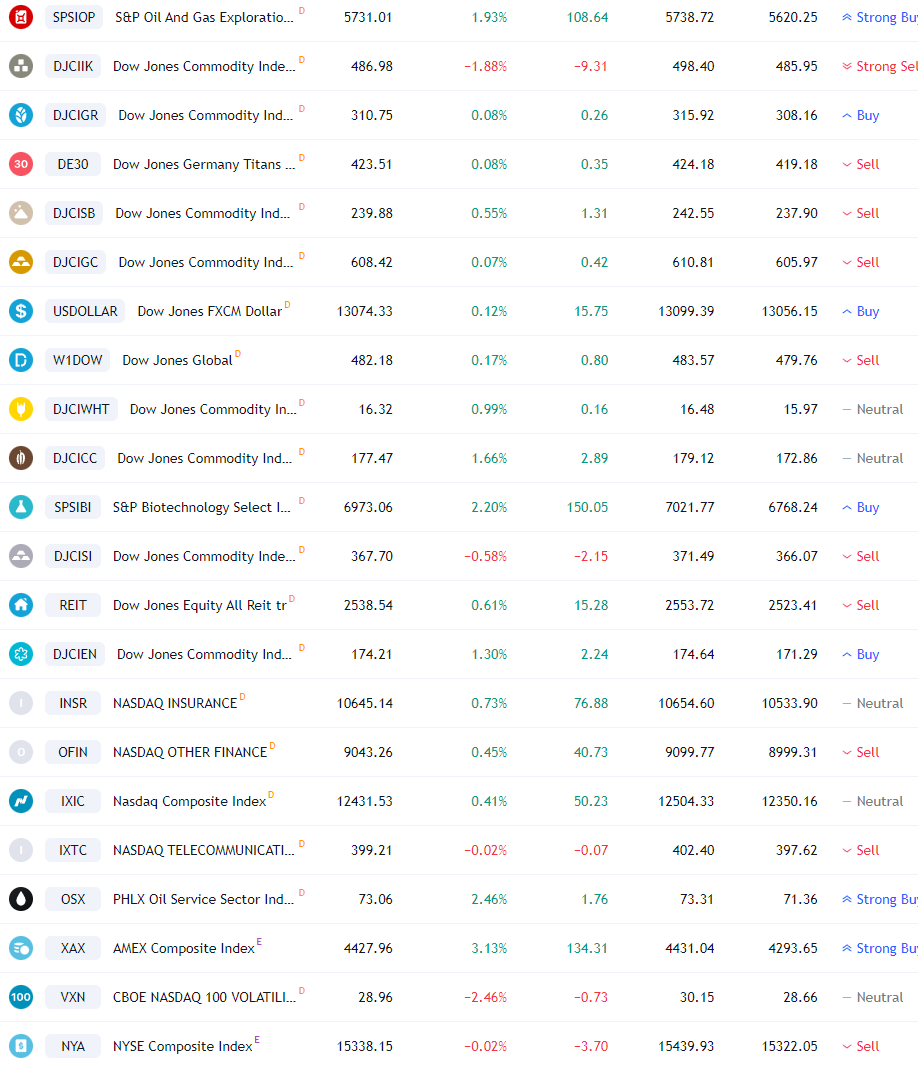Click the DE30 red circle icon
Image resolution: width=918 pixels, height=1068 pixels.
(x=21, y=164)
